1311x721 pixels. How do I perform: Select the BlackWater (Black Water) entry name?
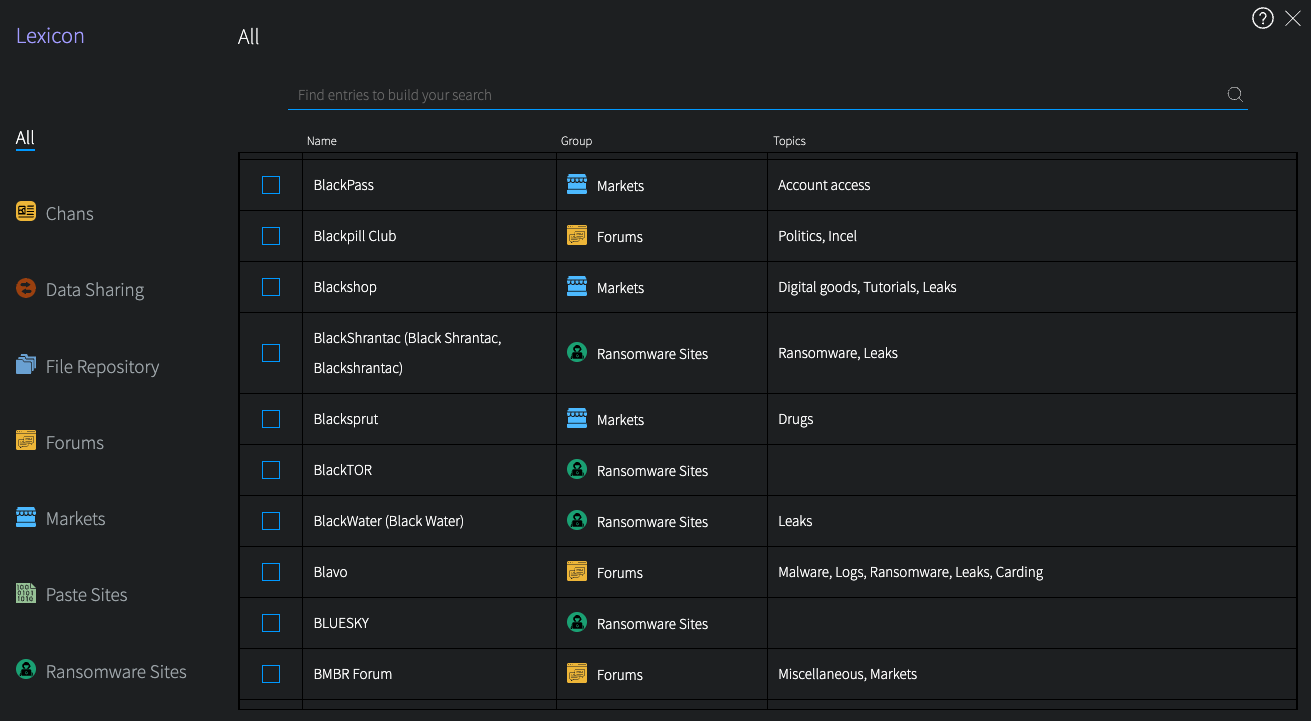(x=389, y=521)
